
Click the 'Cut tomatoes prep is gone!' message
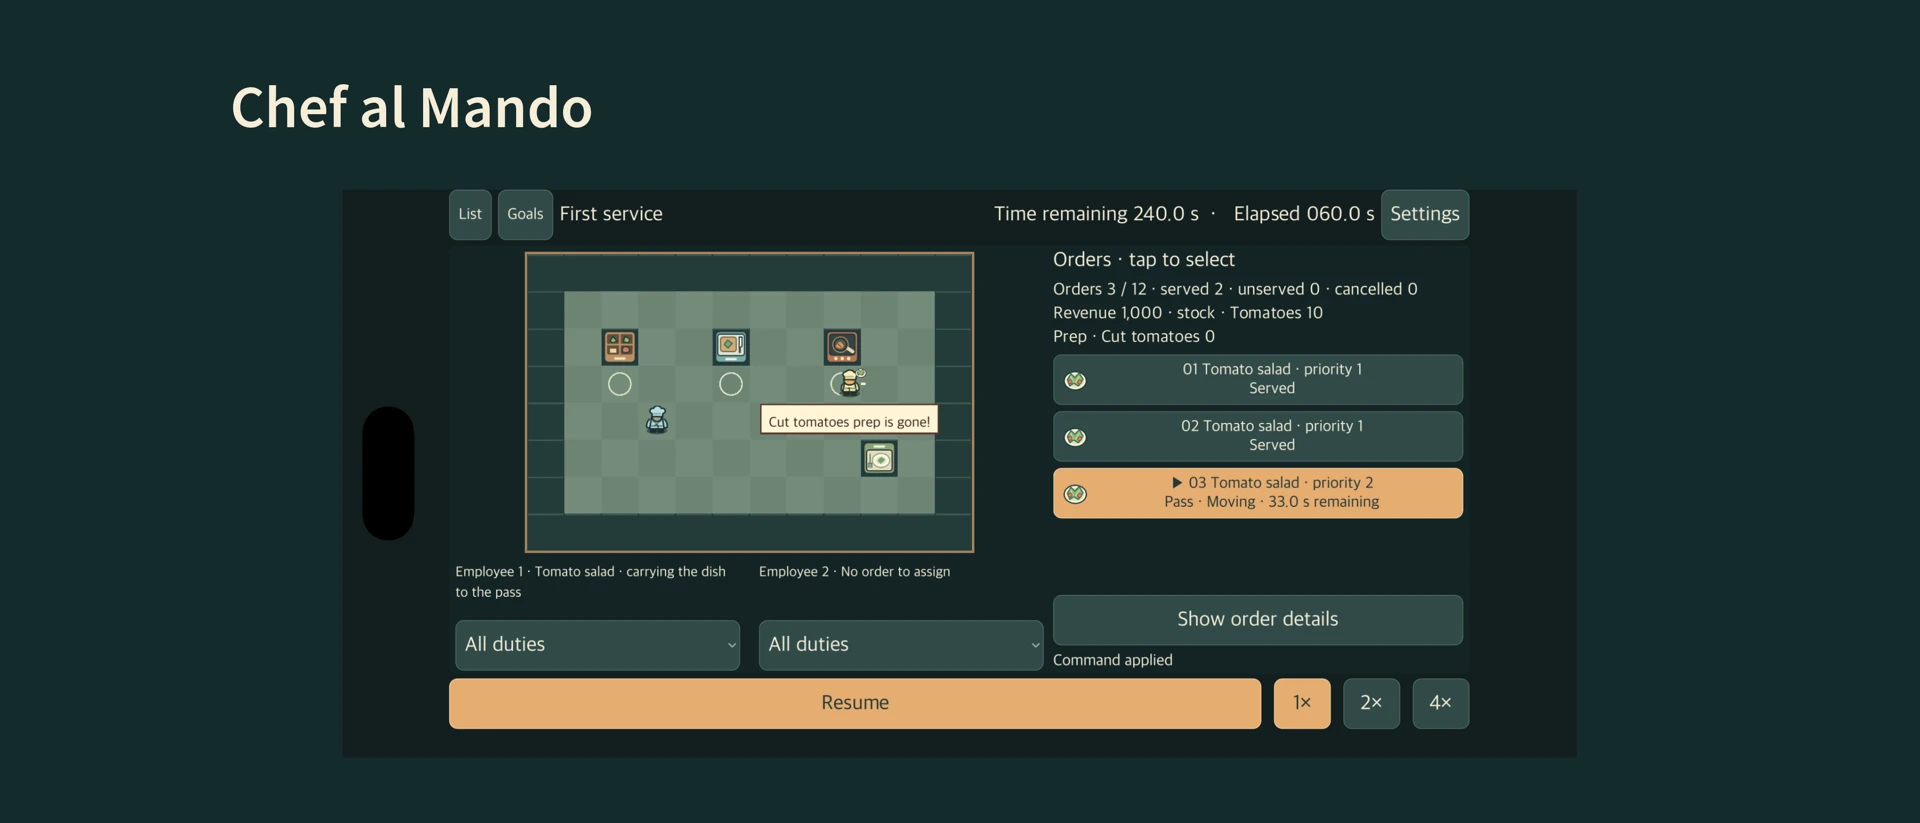(x=849, y=421)
